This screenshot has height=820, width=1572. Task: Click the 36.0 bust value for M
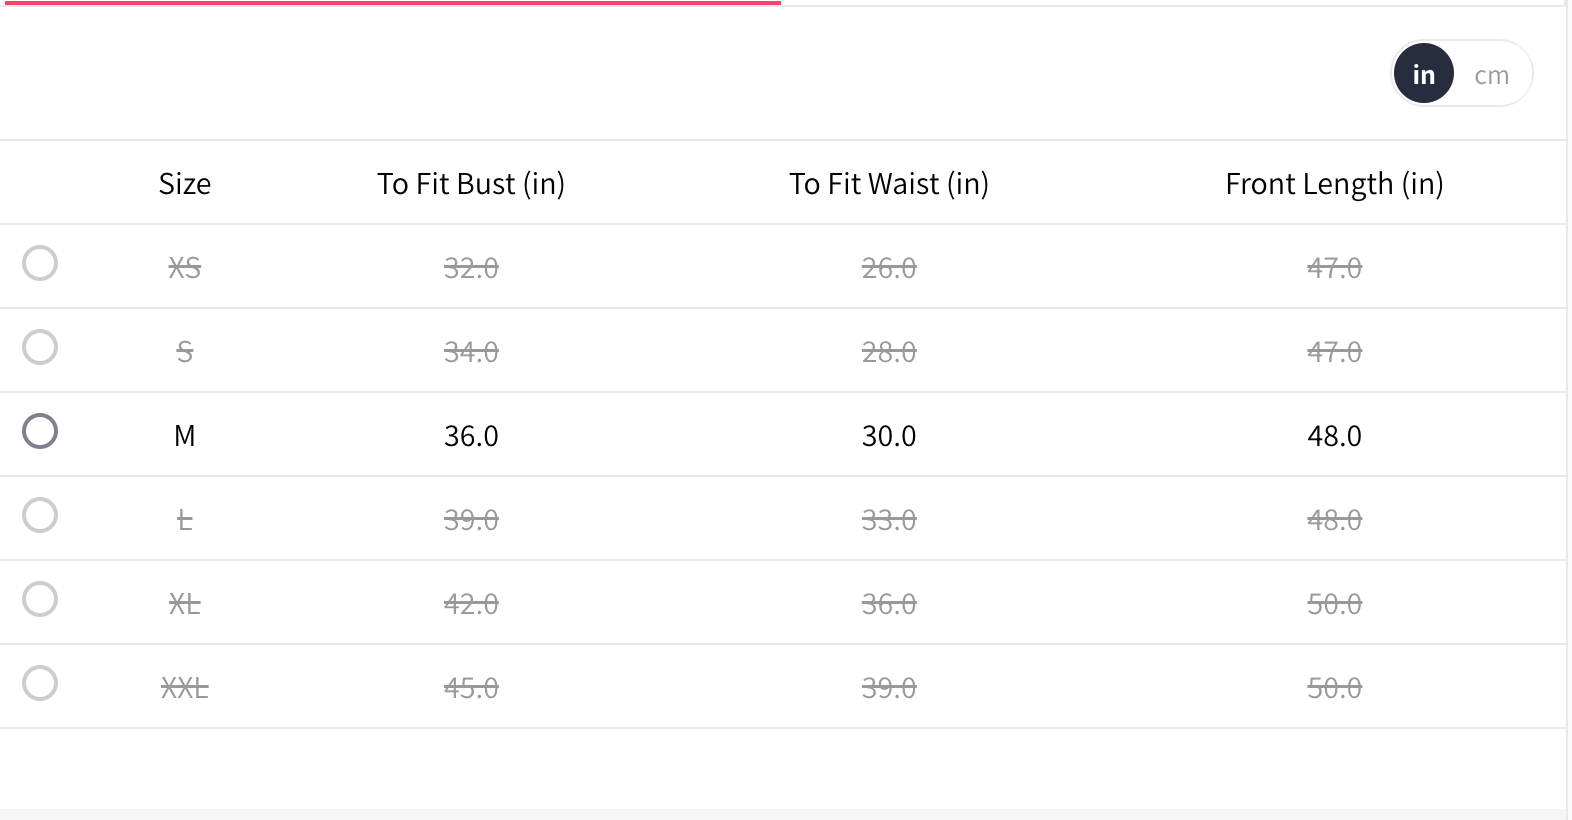(x=471, y=436)
